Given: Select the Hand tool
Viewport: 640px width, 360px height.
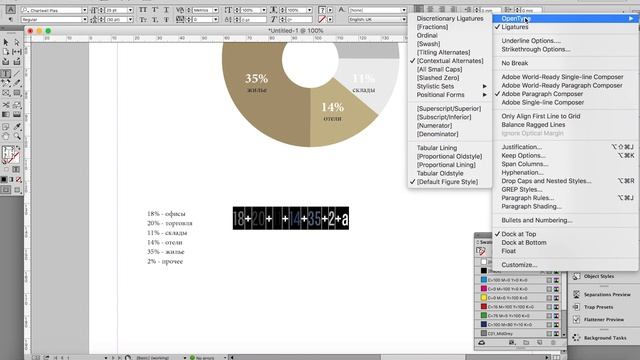Looking at the screenshot, I should coord(6,137).
